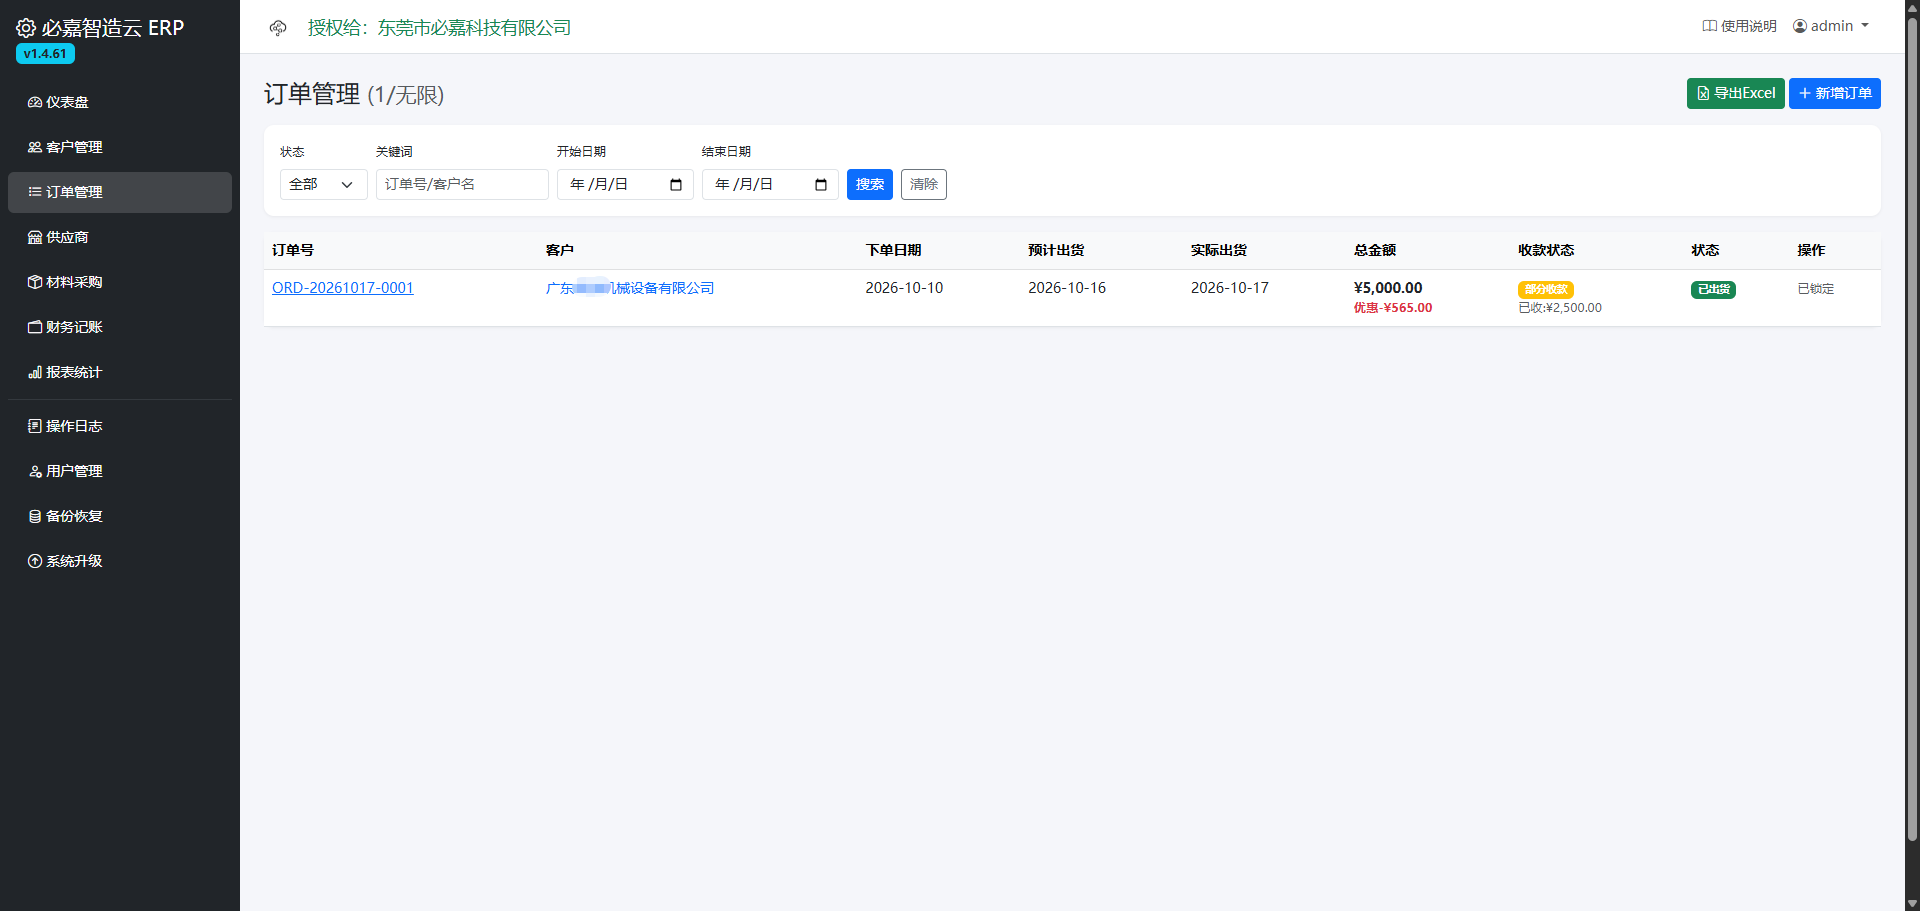Open 仪表盘 dashboard in sidebar
The height and width of the screenshot is (911, 1920).
(x=120, y=102)
